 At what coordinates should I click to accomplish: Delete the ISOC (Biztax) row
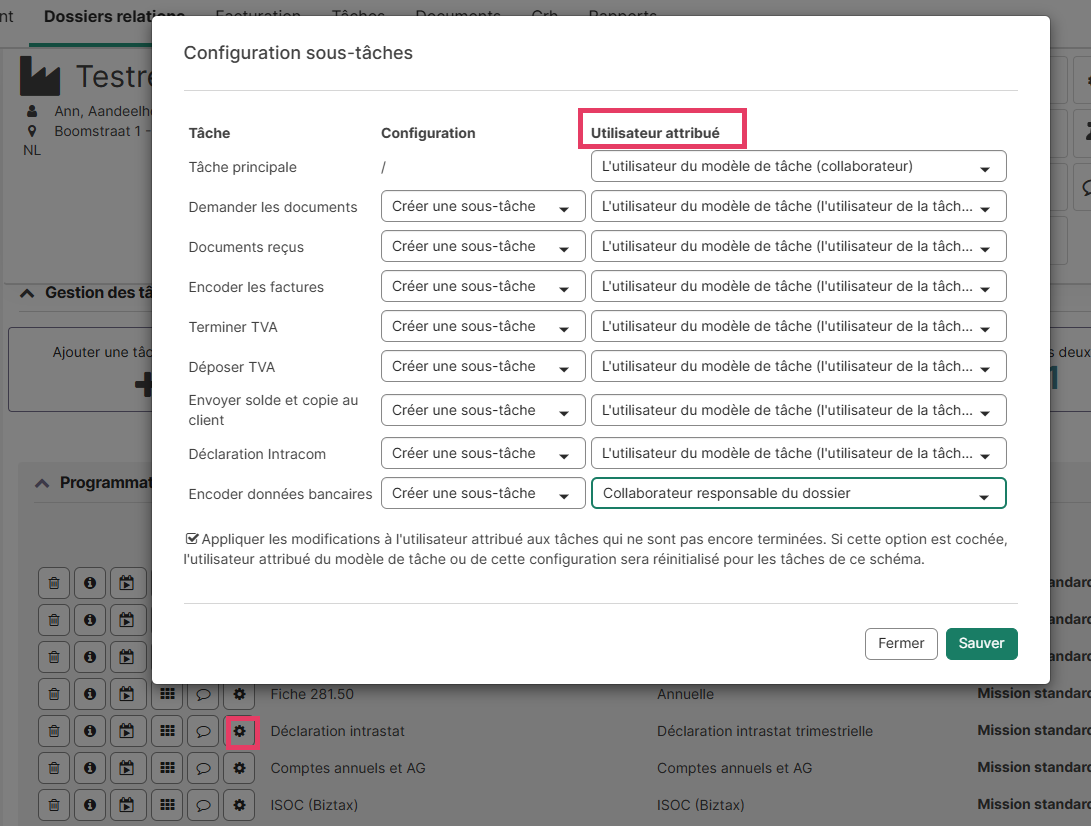tap(54, 804)
